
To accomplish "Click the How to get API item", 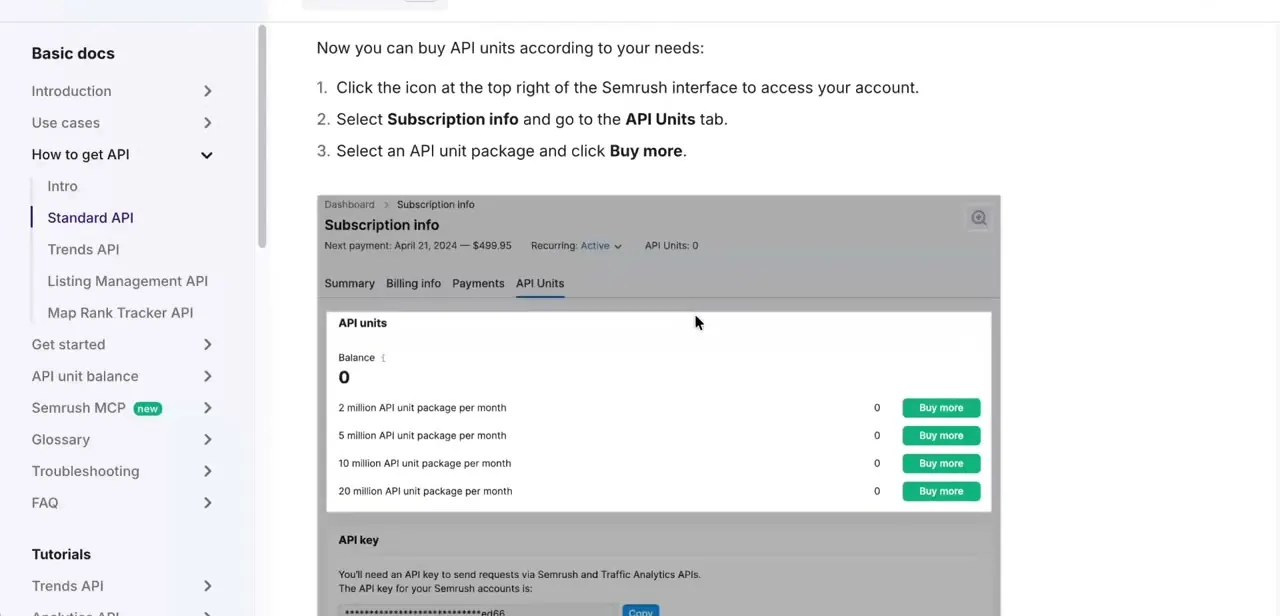I will (80, 154).
